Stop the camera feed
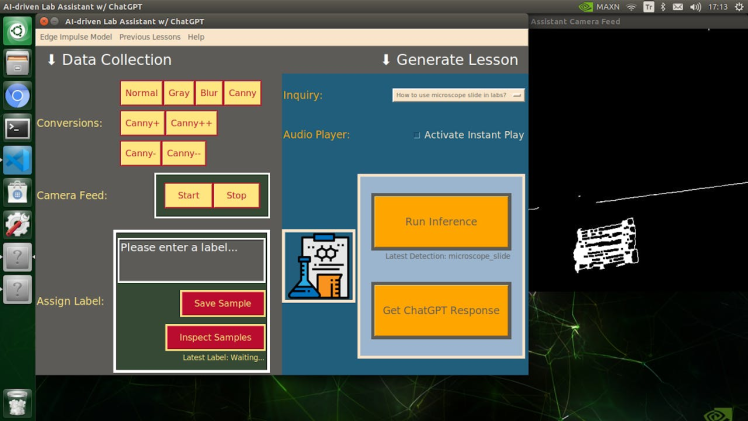This screenshot has height=421, width=748. pyautogui.click(x=236, y=195)
